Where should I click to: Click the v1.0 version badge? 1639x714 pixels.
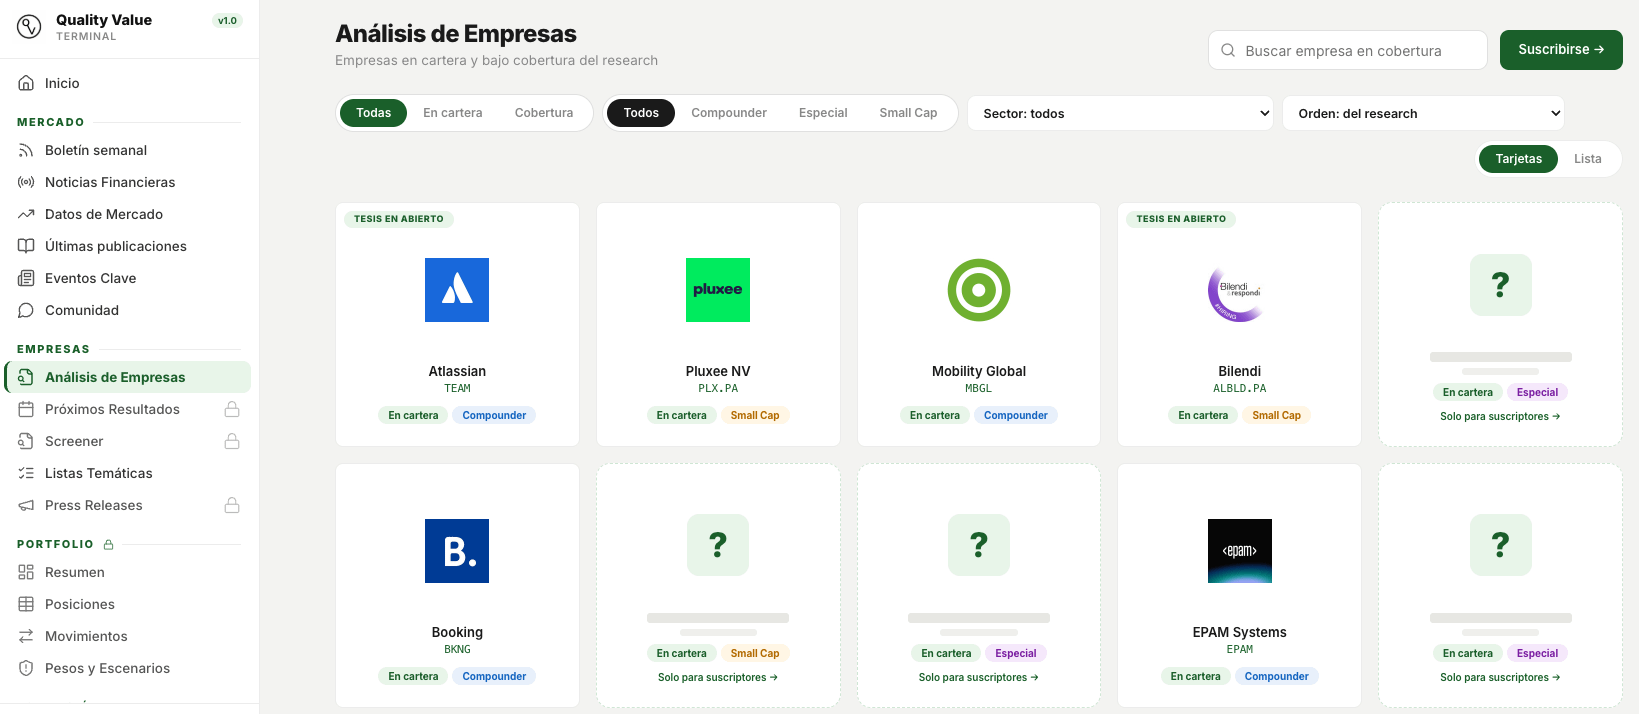(x=228, y=20)
